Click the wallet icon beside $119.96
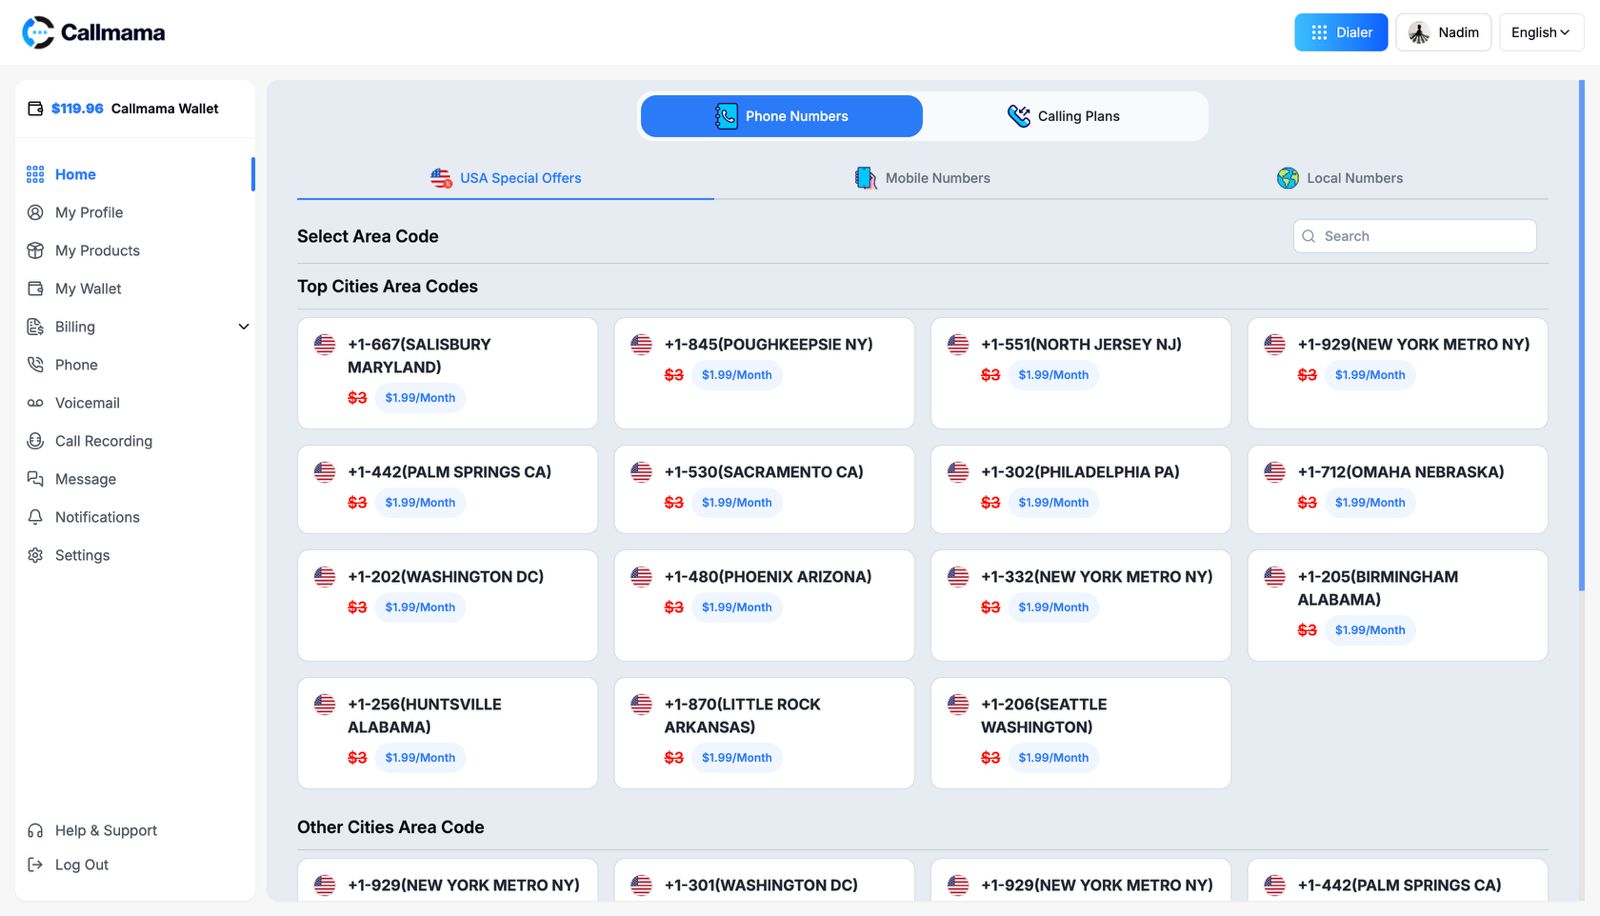 (x=35, y=109)
